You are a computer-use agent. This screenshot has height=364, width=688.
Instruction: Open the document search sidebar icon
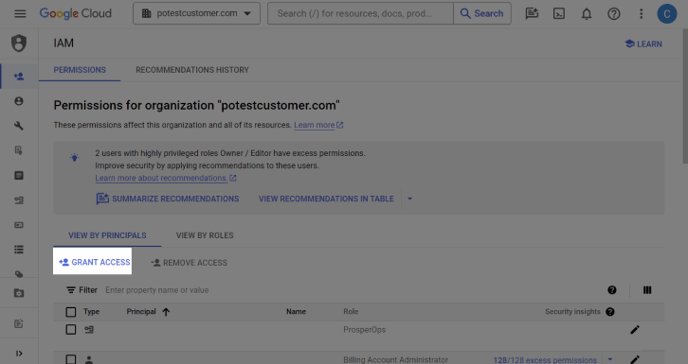pos(19,150)
